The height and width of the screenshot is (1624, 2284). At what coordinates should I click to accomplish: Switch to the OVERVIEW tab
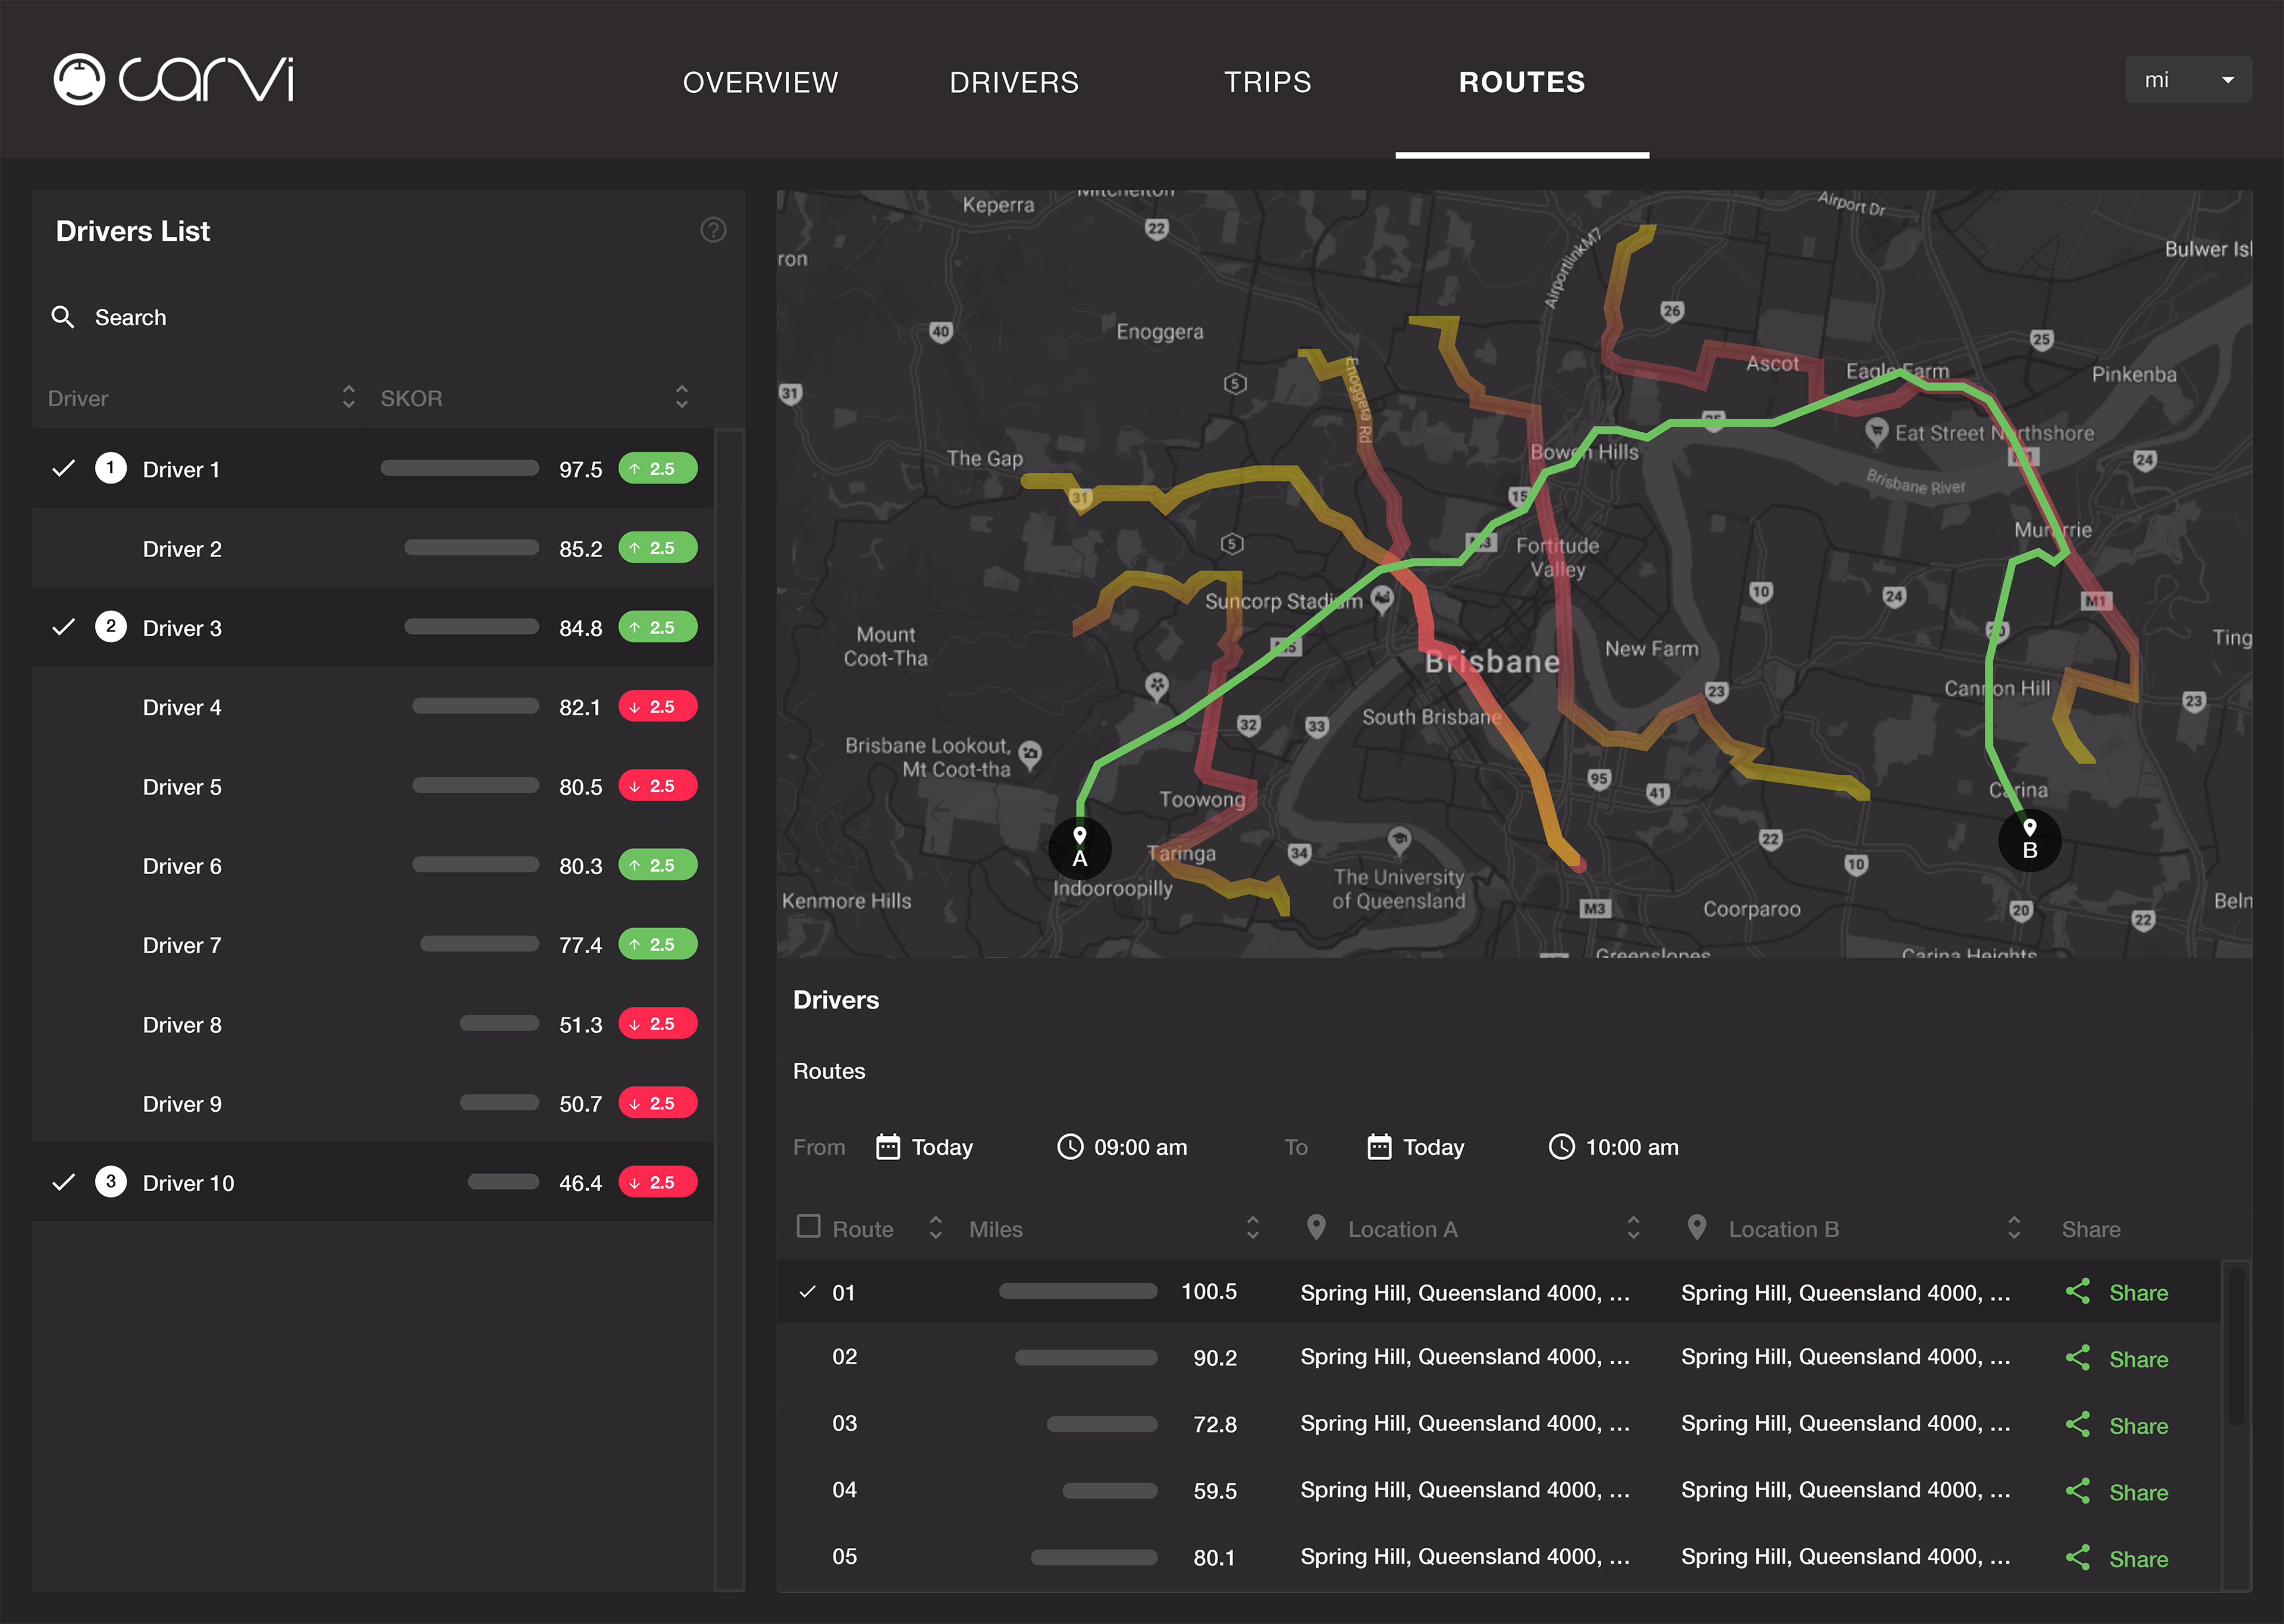(760, 82)
